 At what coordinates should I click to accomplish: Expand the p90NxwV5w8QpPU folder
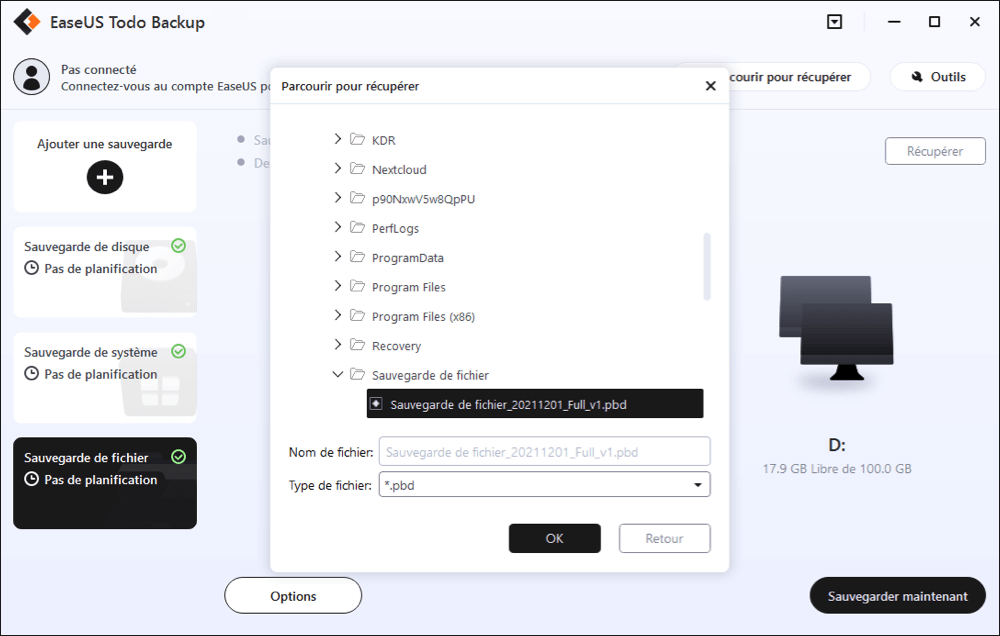[x=337, y=198]
